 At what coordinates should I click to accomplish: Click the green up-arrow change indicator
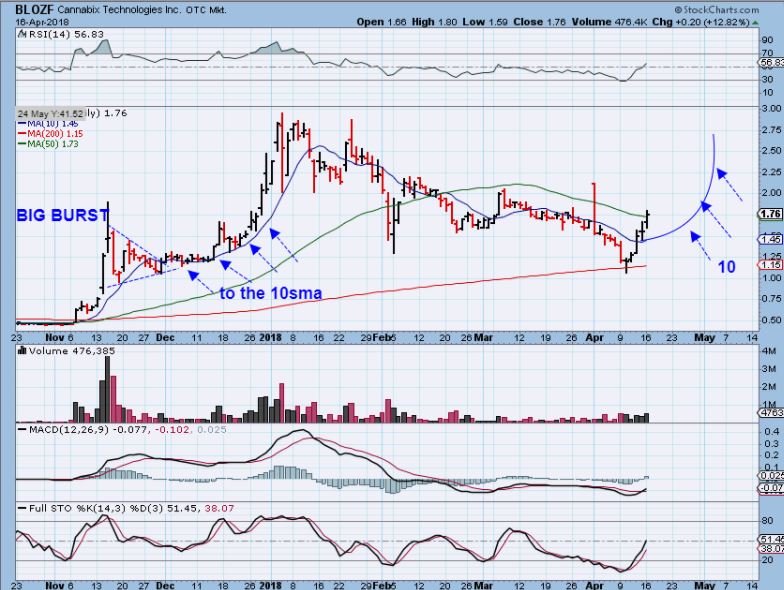(x=756, y=22)
